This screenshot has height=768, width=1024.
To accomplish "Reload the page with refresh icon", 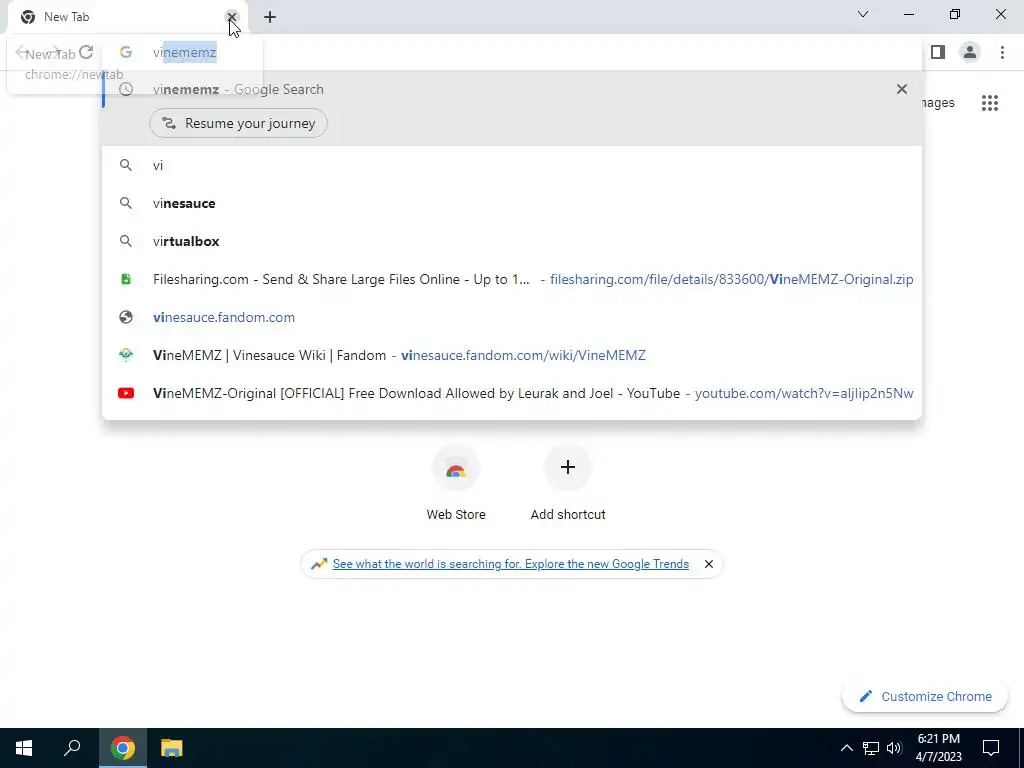I will point(86,52).
